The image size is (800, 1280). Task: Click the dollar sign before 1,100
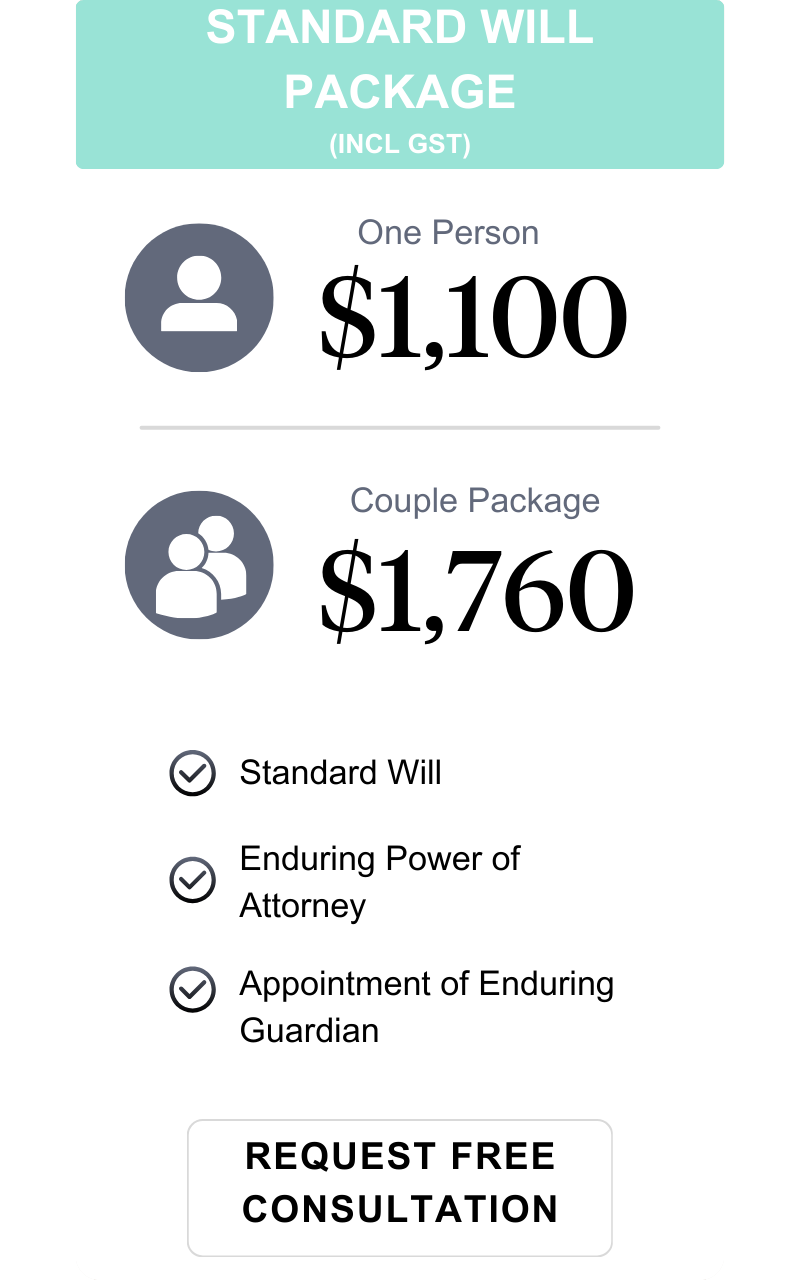point(343,317)
